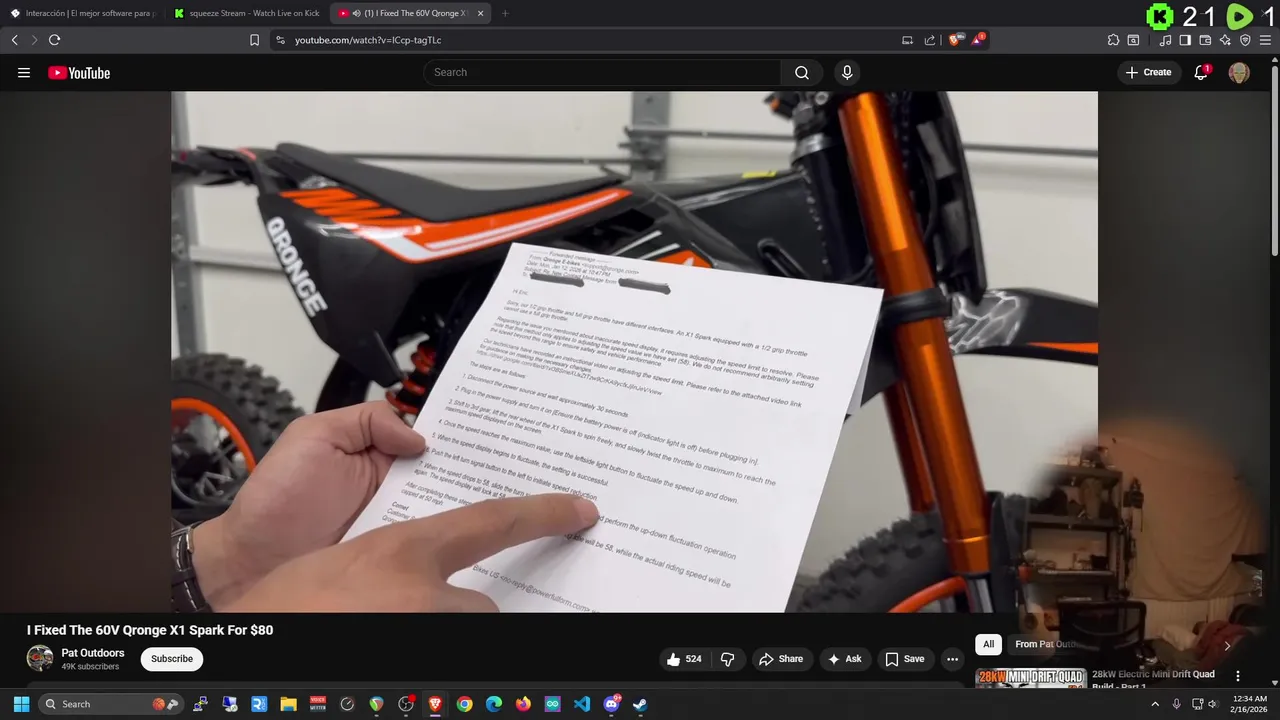Open a new browser tab

pos(505,13)
